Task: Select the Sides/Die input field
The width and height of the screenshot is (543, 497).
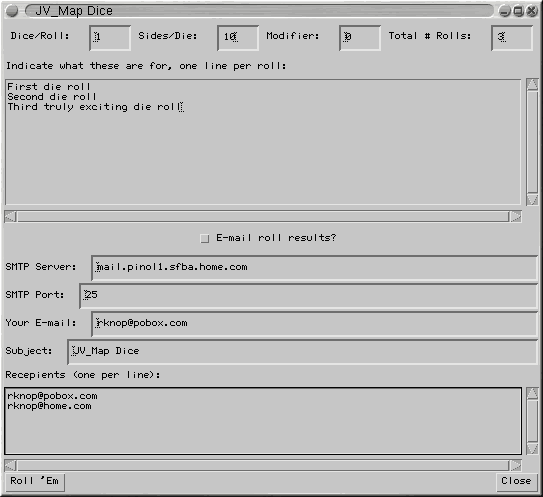Action: 238,37
